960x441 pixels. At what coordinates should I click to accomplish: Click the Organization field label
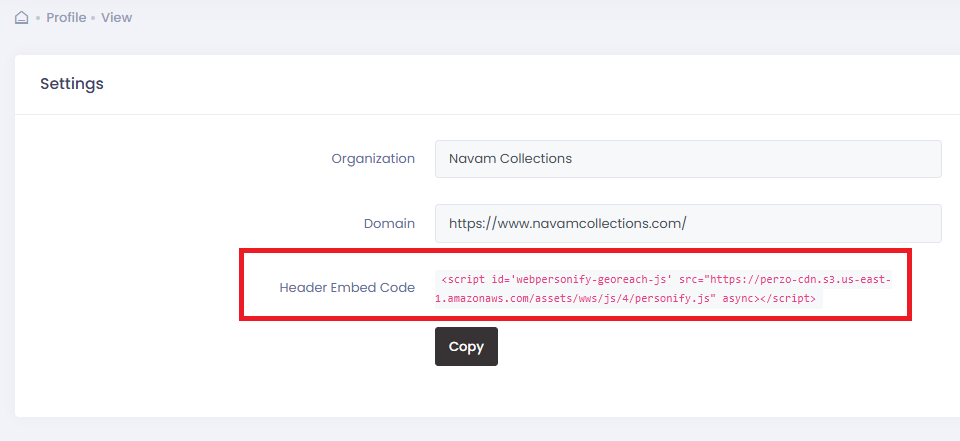(373, 158)
